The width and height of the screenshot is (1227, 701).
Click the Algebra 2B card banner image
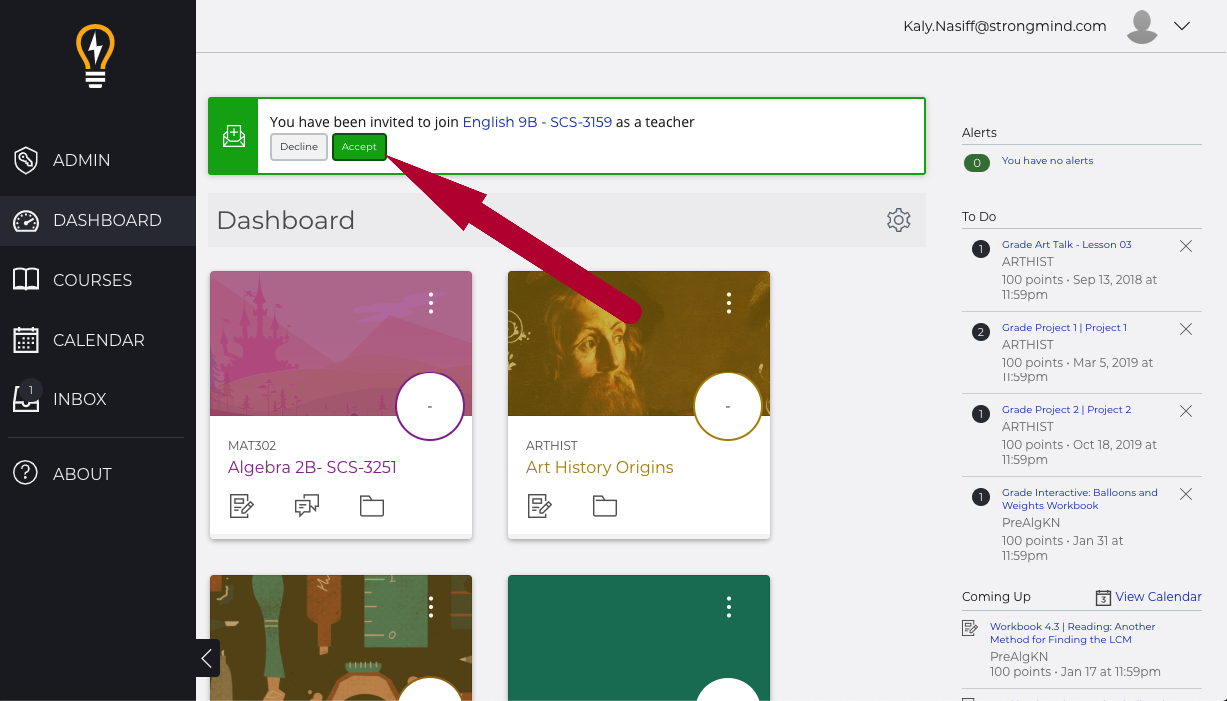(341, 343)
